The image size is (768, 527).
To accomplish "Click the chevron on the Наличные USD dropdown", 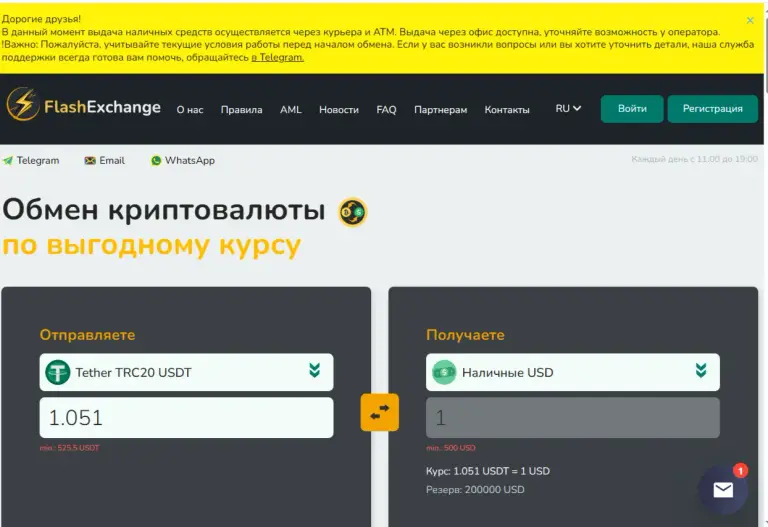I will 701,370.
